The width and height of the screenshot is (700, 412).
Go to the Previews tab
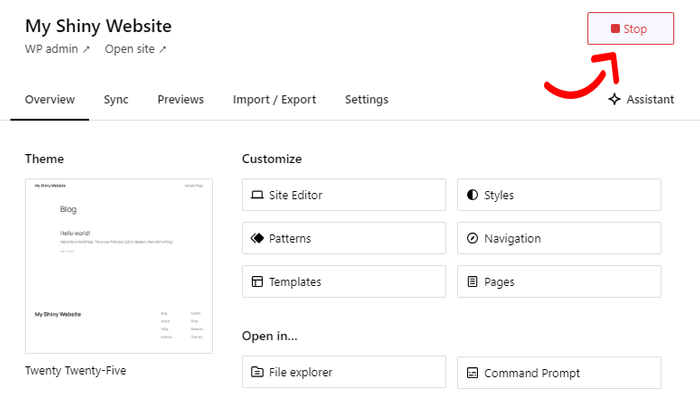pyautogui.click(x=180, y=99)
